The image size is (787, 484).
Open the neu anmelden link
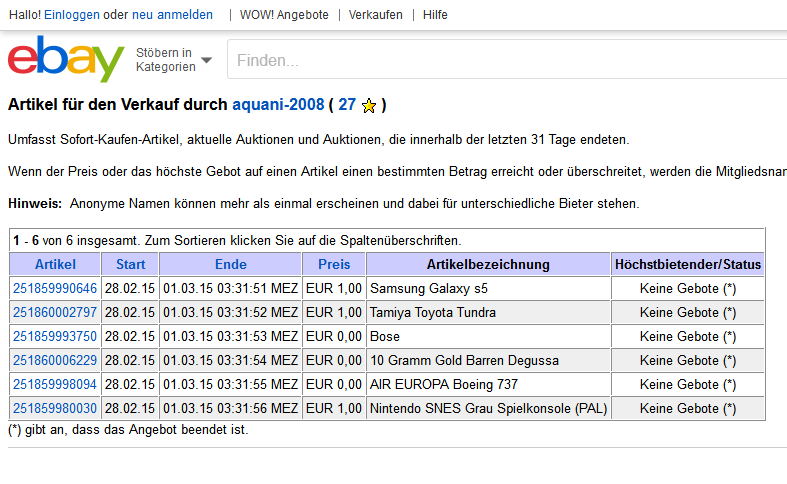point(172,15)
